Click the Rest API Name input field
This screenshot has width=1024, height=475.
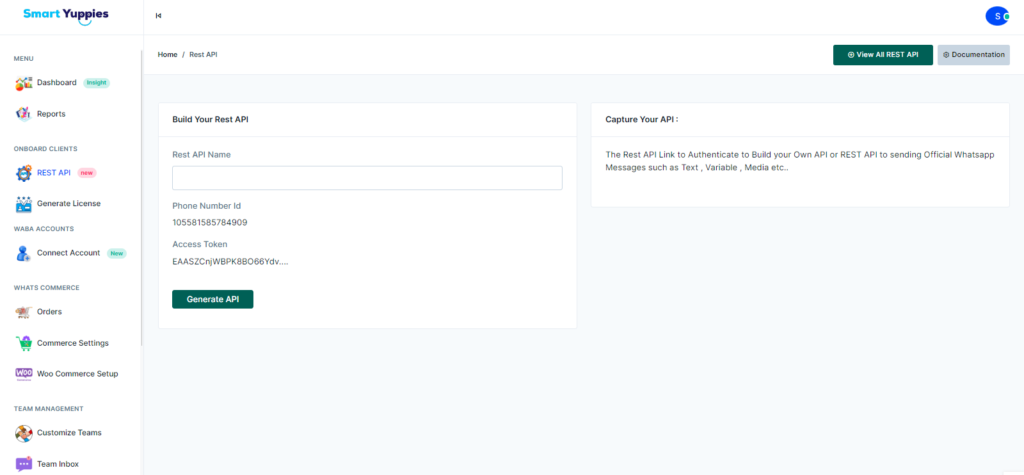point(367,178)
